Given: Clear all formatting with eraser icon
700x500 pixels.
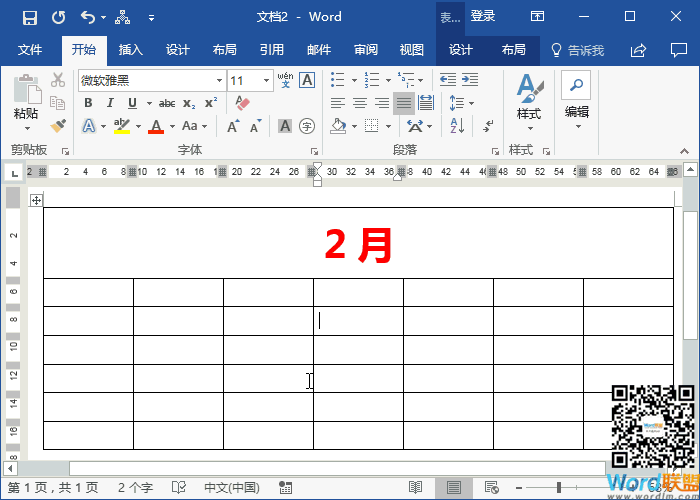Looking at the screenshot, I should click(x=242, y=103).
